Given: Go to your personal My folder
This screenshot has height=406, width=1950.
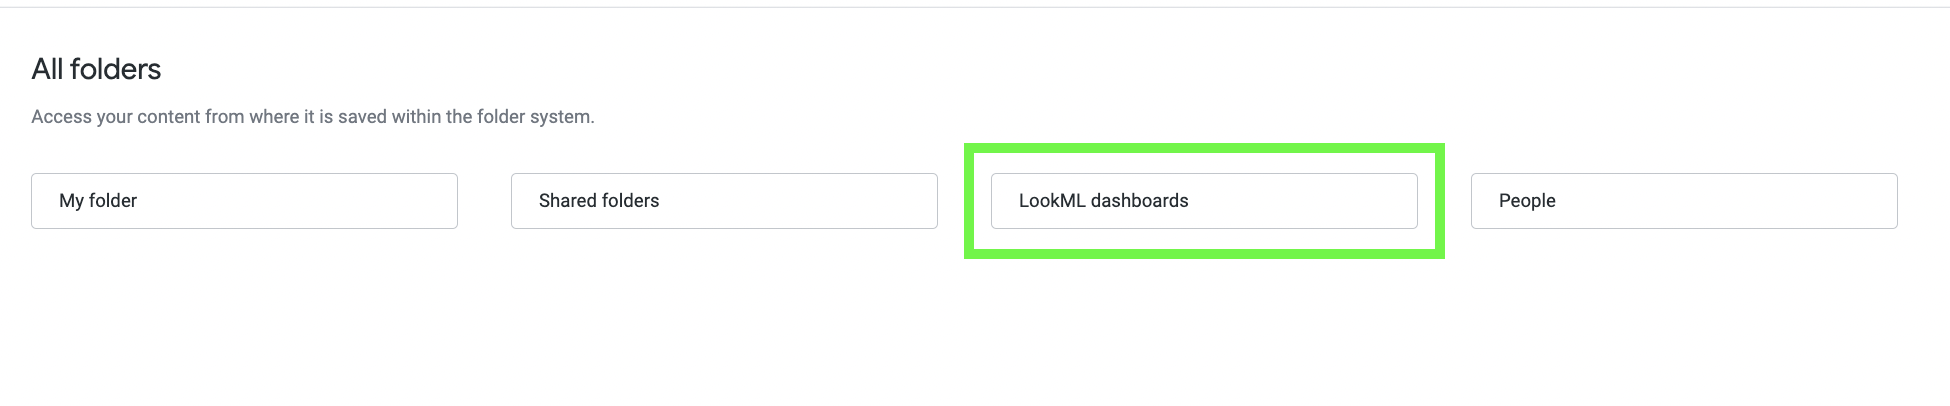Looking at the screenshot, I should (244, 201).
